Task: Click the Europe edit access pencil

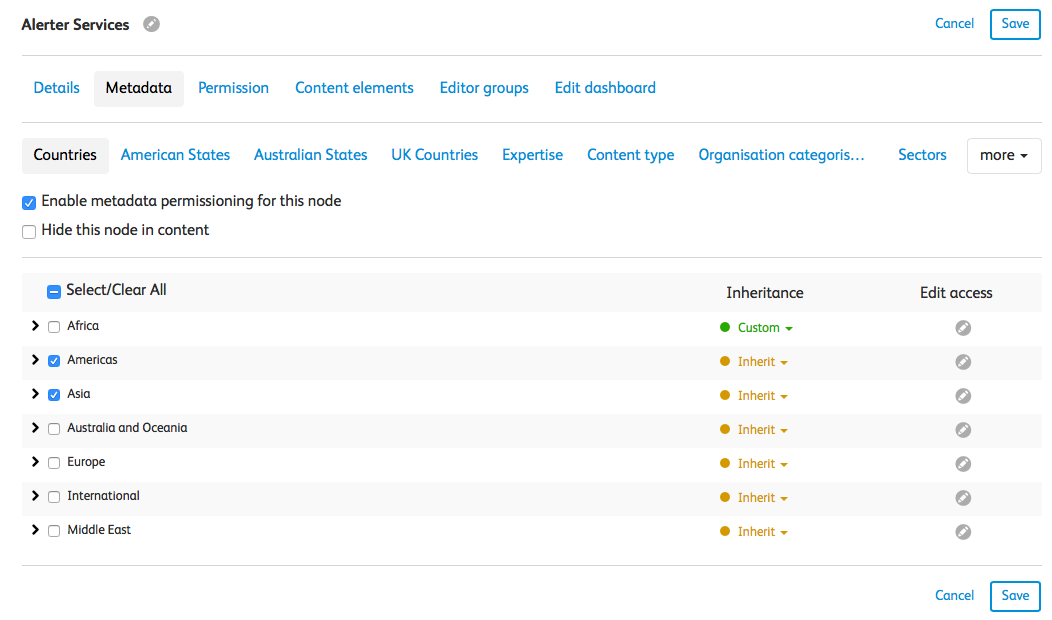Action: [x=963, y=464]
